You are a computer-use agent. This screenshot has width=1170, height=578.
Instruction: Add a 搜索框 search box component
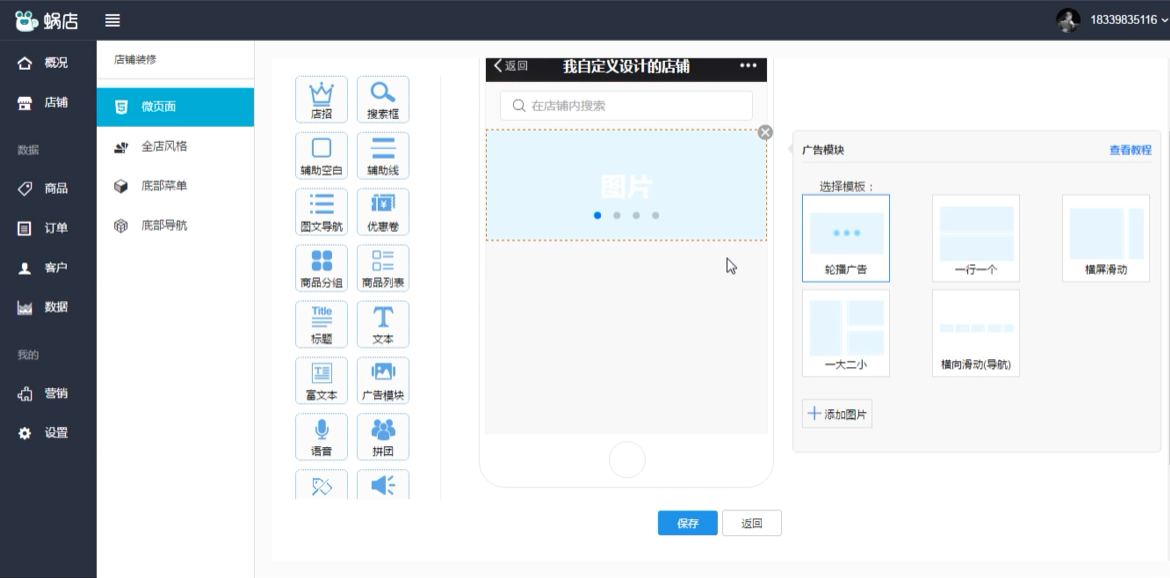383,98
